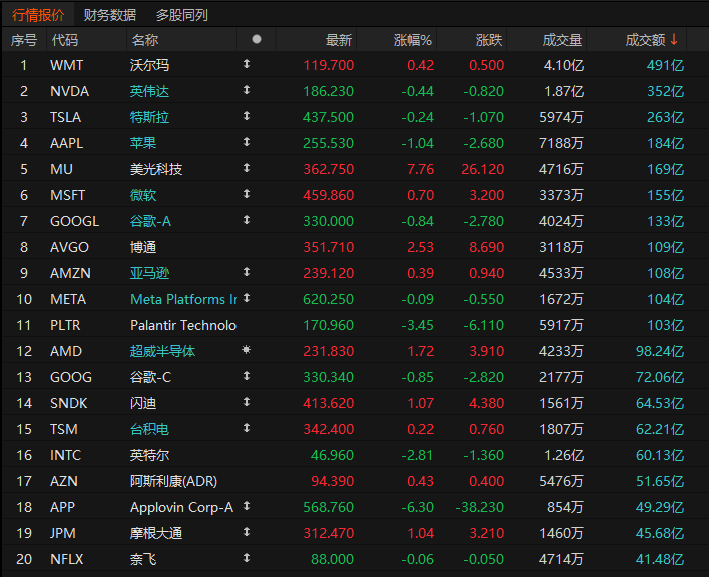Image resolution: width=709 pixels, height=577 pixels.
Task: Click the marker icon in NVDA row
Action: (x=247, y=90)
